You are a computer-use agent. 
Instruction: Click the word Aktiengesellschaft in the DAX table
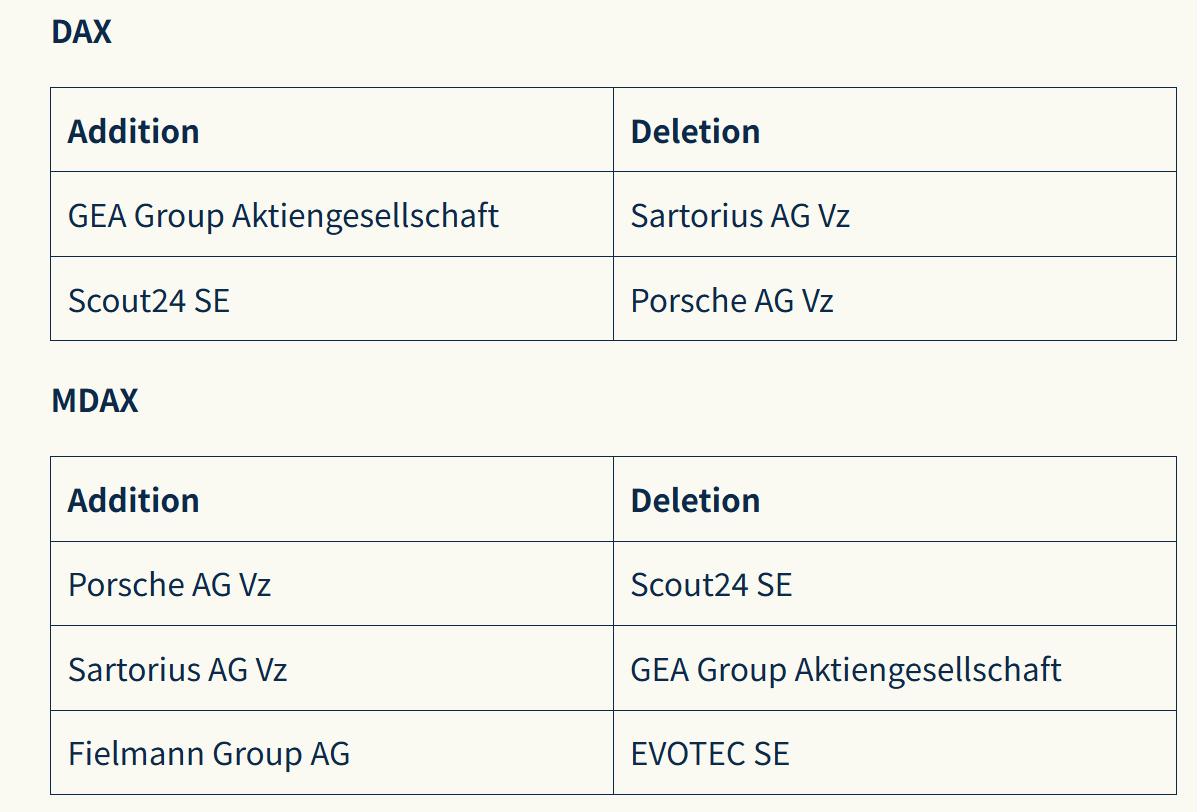[x=365, y=215]
